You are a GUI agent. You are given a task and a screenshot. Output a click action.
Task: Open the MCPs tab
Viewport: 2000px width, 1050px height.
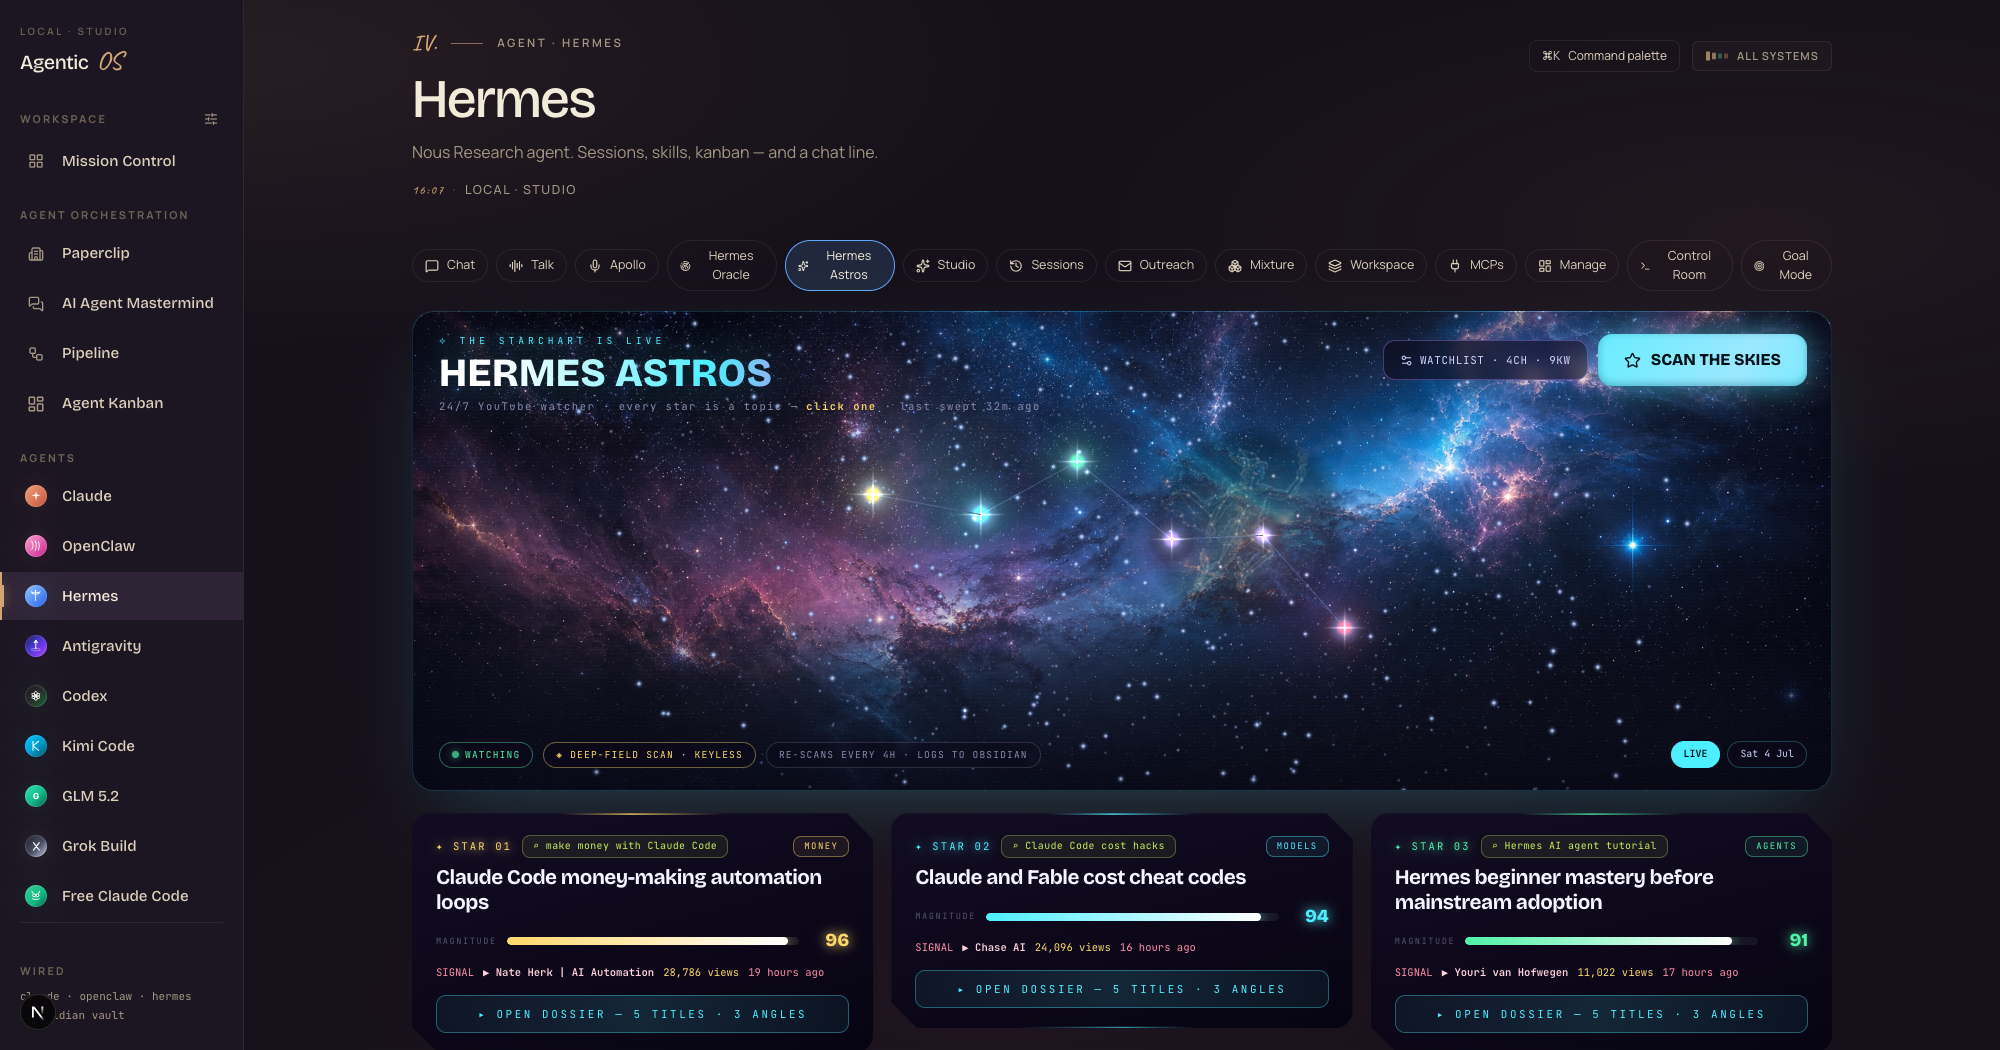pos(1476,265)
